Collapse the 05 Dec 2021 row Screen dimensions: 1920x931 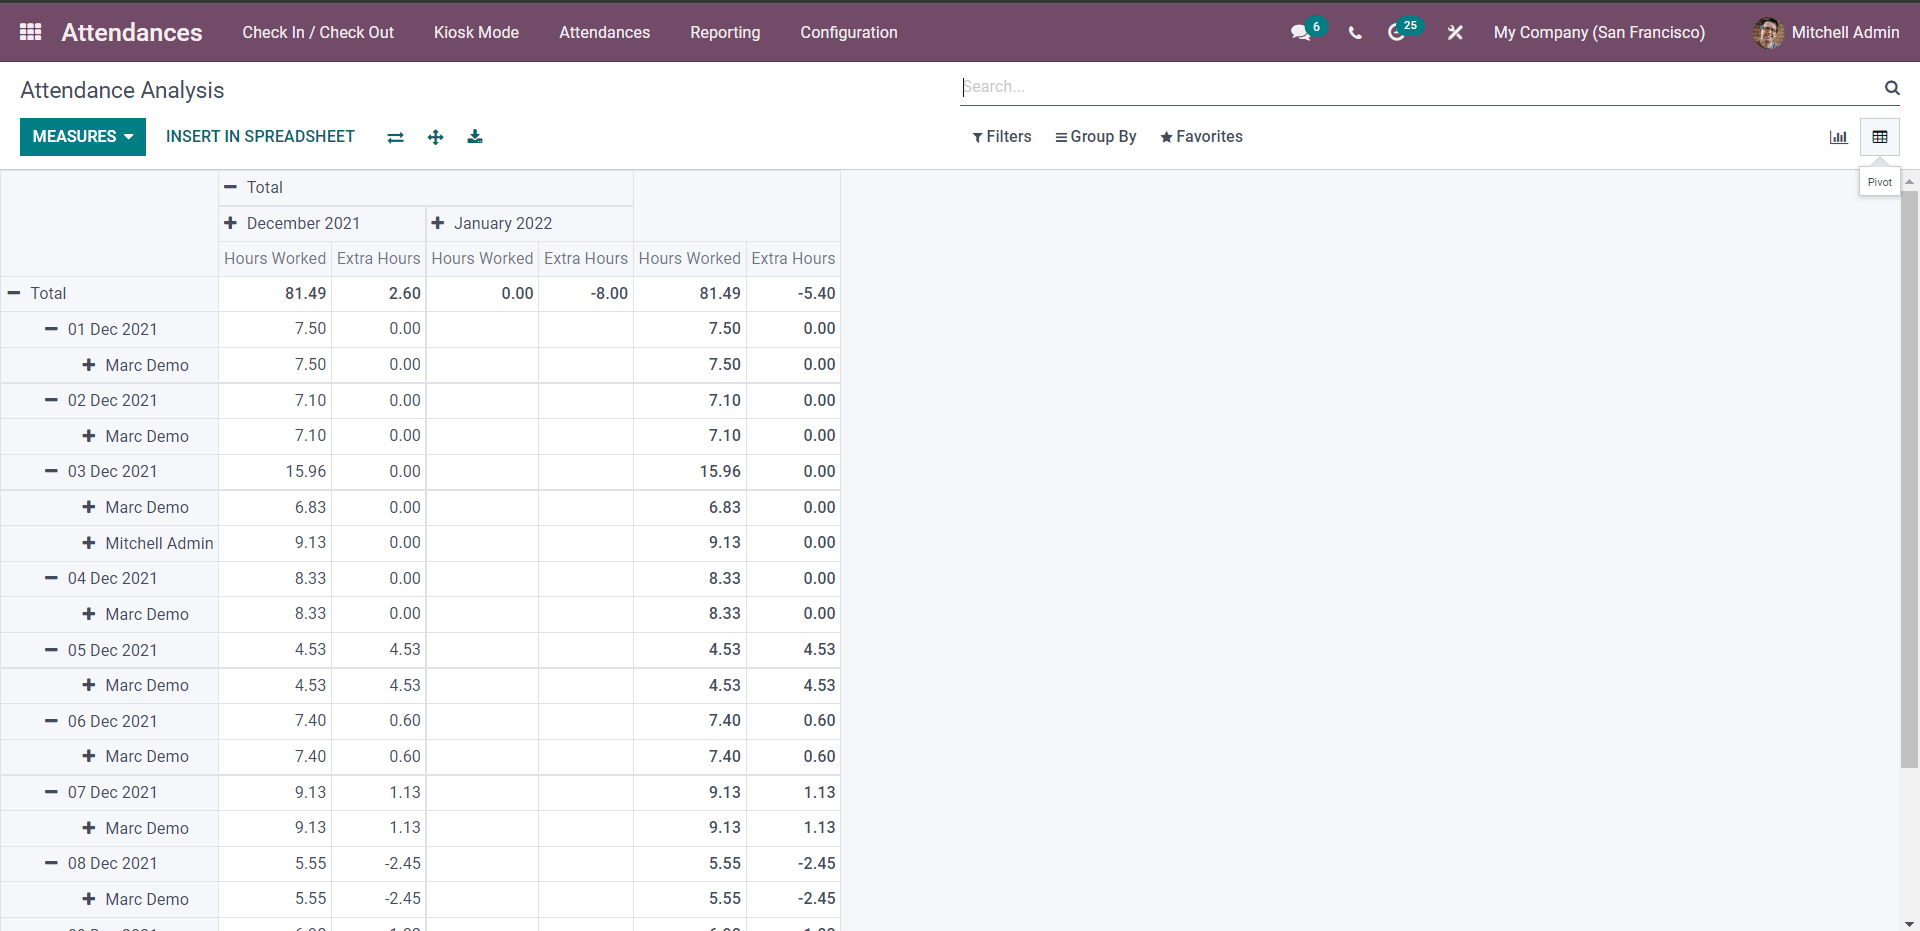point(109,651)
